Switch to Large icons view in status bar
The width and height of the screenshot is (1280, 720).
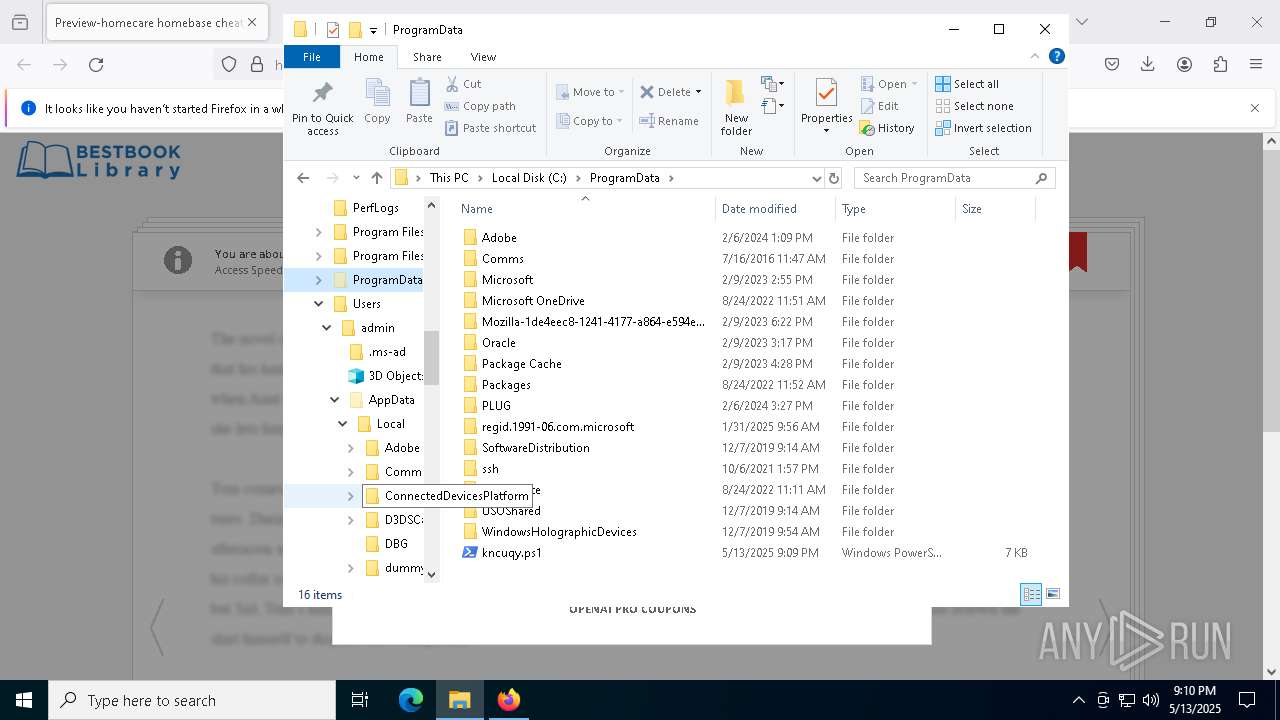[1052, 594]
